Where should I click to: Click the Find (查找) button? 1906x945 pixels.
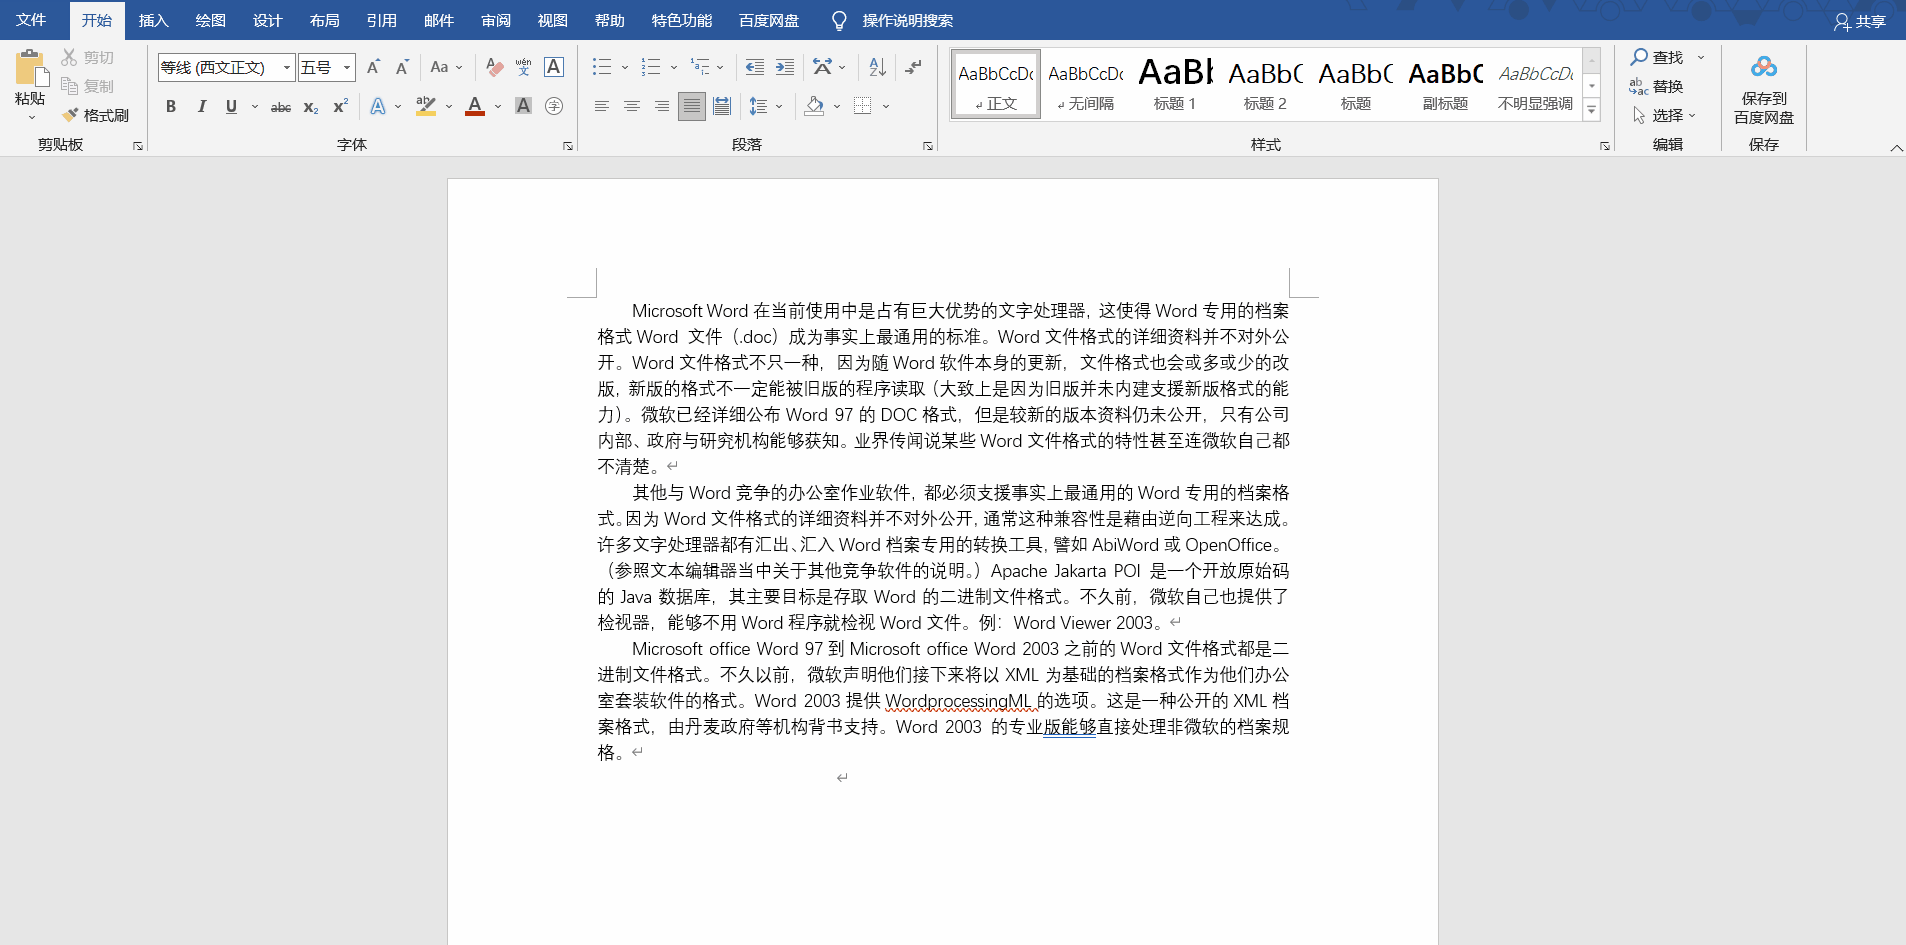click(1657, 57)
